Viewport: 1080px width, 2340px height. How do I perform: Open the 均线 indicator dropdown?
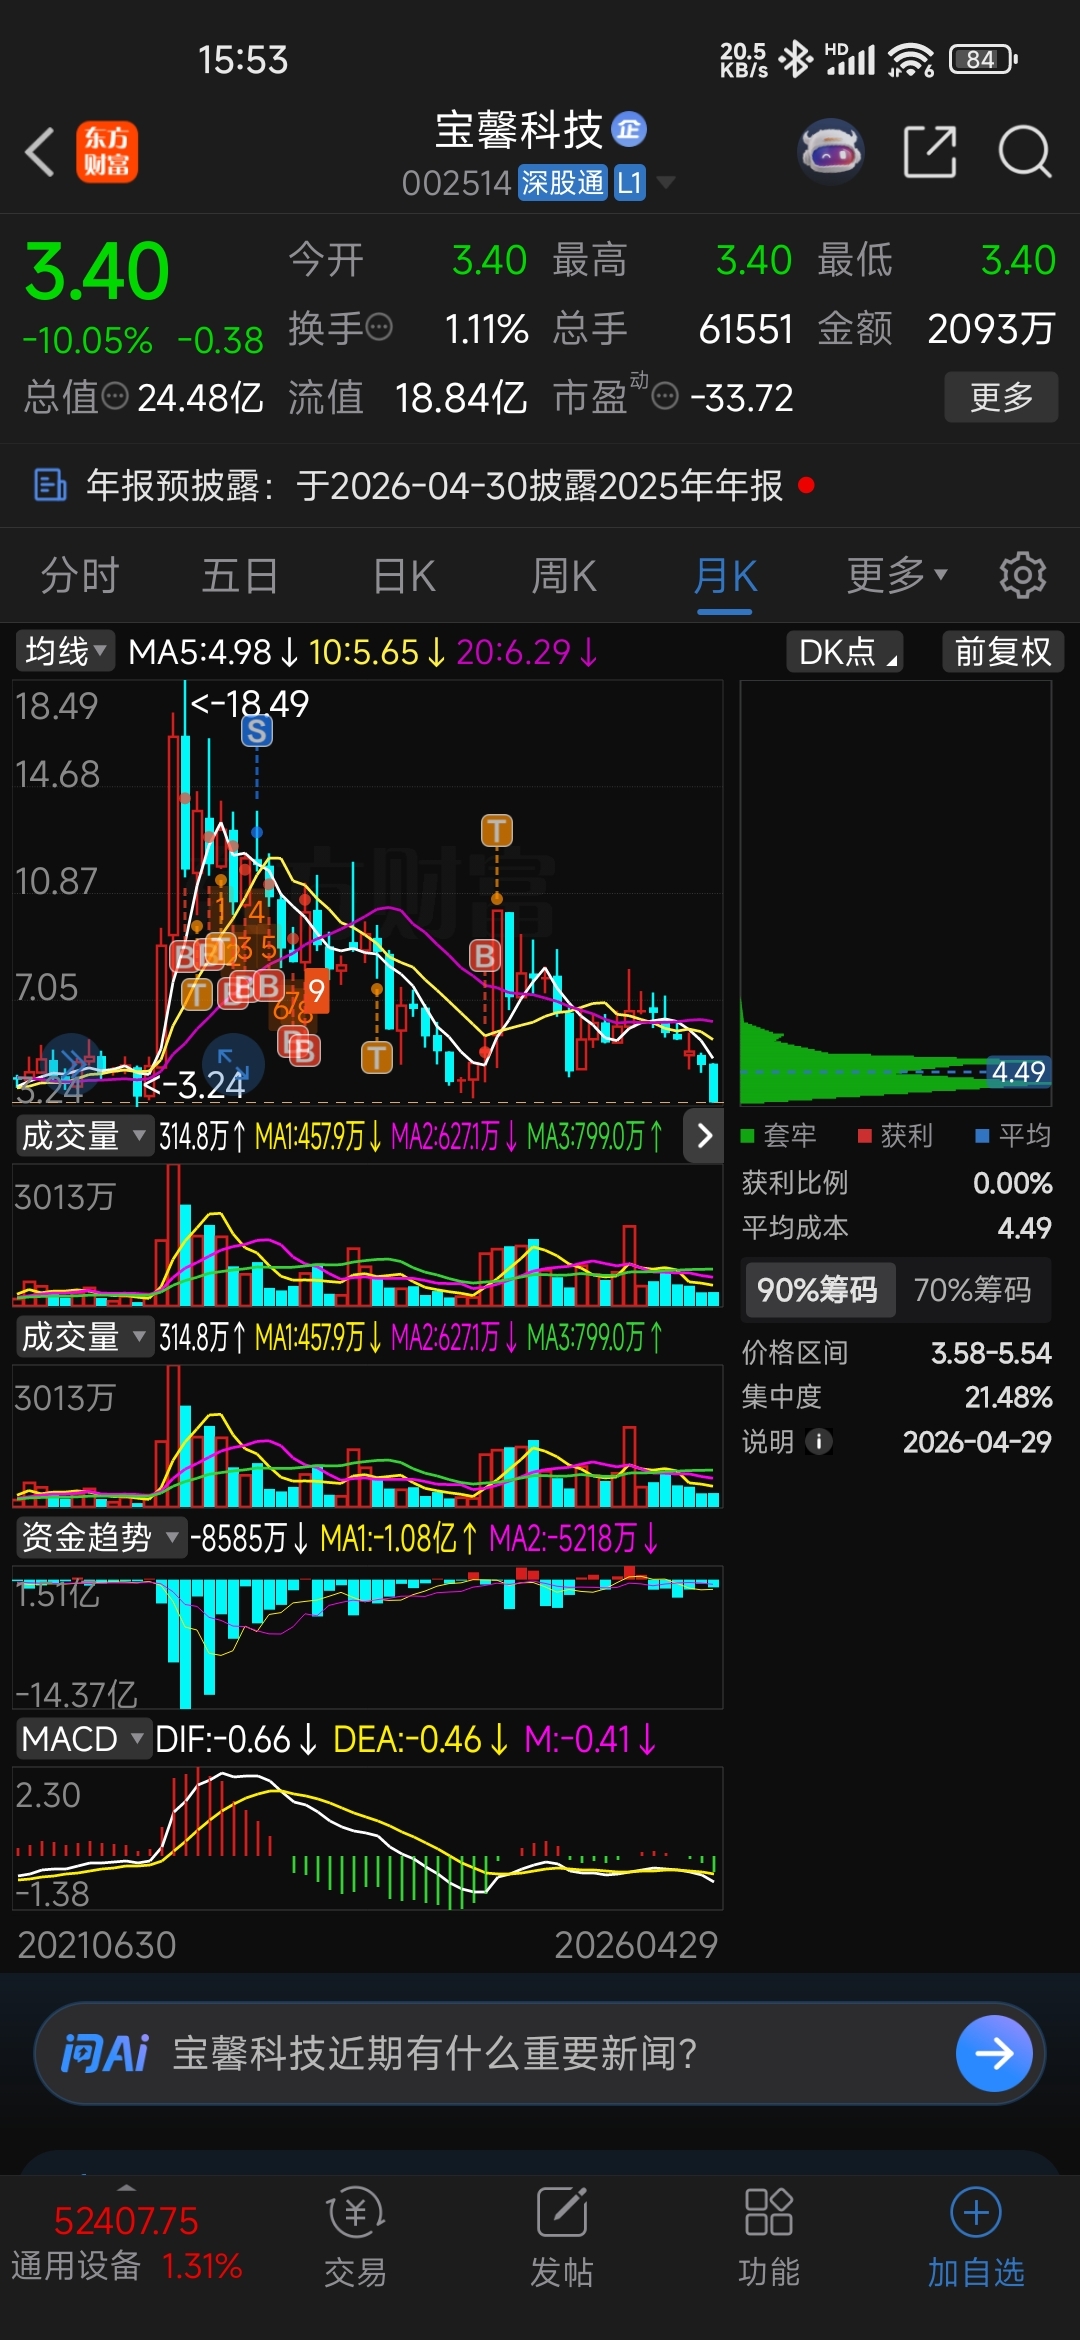[65, 652]
